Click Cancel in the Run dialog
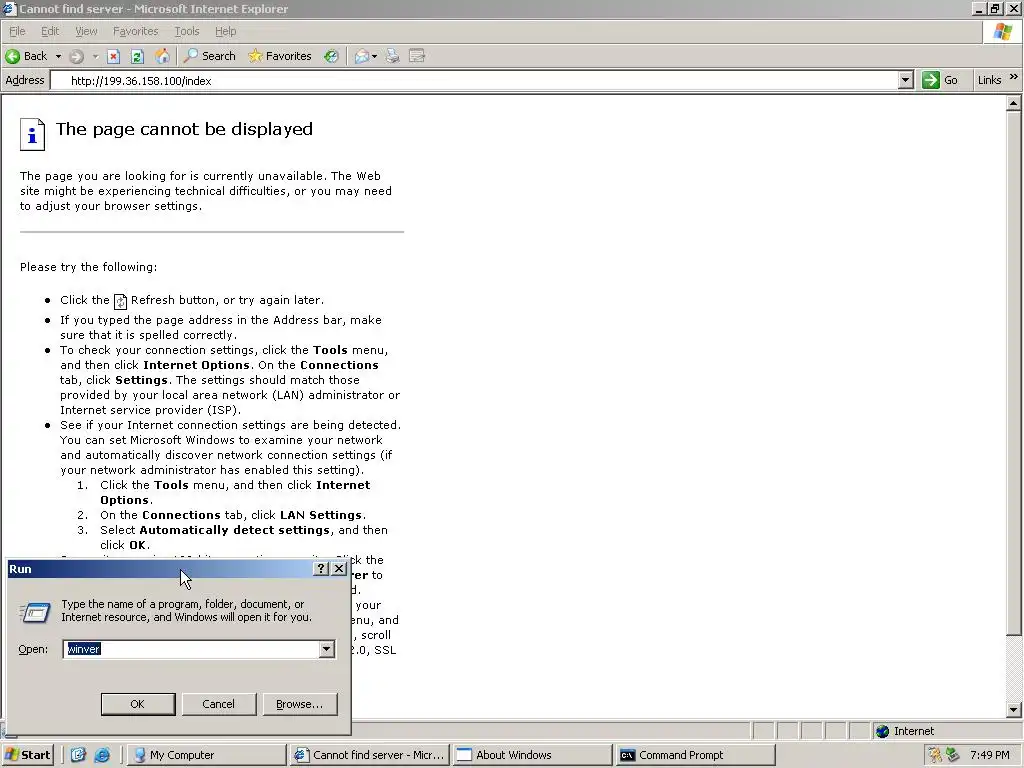Screen dimensions: 1024x768 point(219,704)
